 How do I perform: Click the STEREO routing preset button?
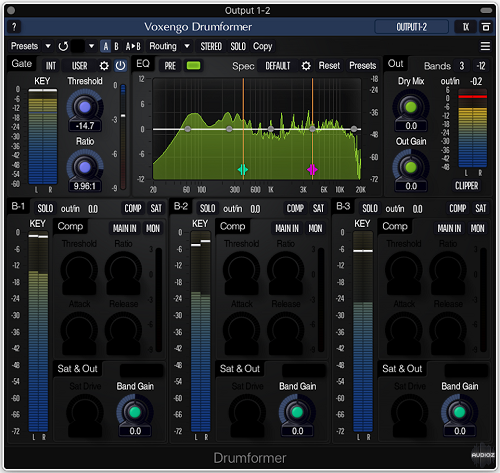tap(211, 46)
